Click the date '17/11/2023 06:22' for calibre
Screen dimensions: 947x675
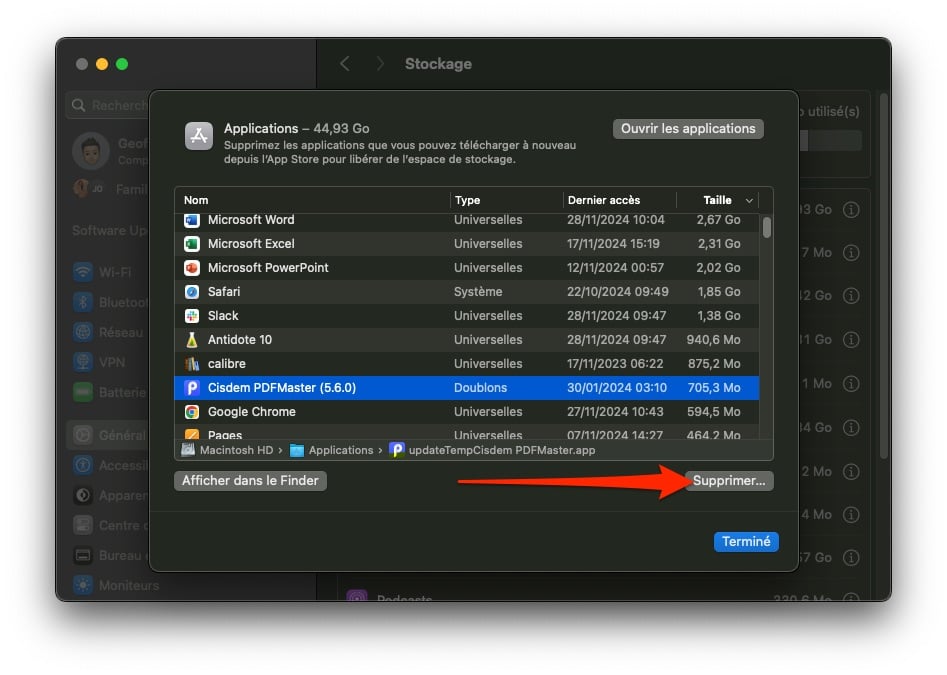point(615,363)
